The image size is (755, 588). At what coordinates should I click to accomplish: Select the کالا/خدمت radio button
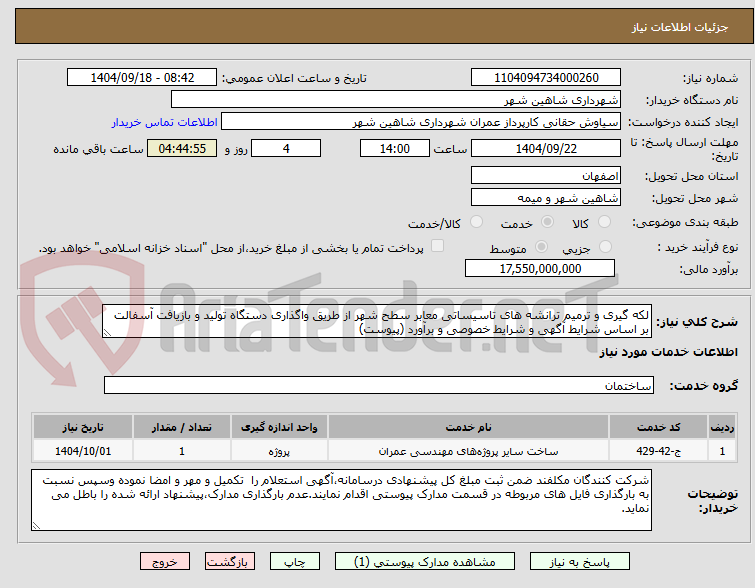click(476, 222)
